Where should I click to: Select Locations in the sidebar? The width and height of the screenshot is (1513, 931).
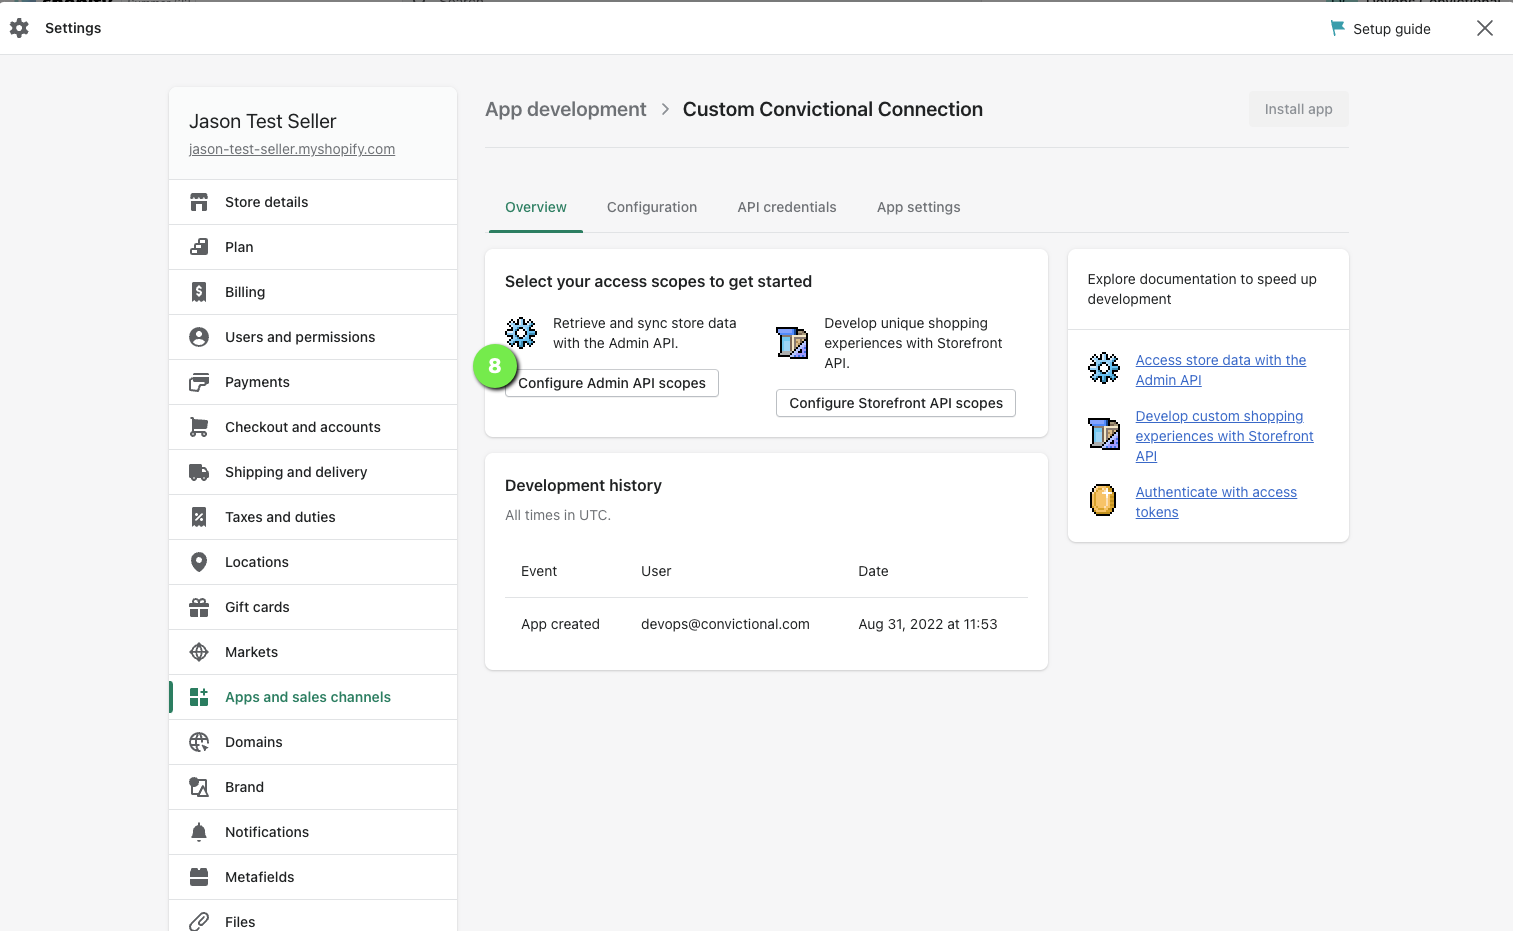[x=313, y=562]
